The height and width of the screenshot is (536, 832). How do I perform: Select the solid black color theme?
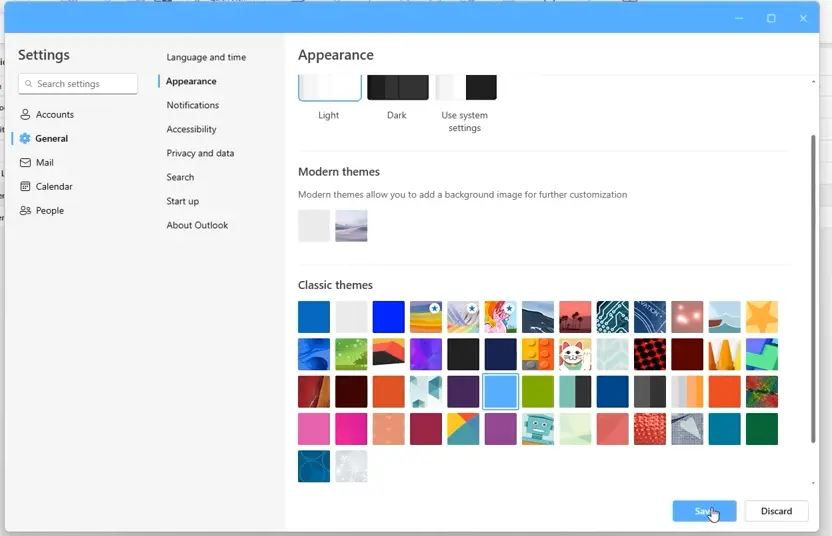click(x=463, y=354)
